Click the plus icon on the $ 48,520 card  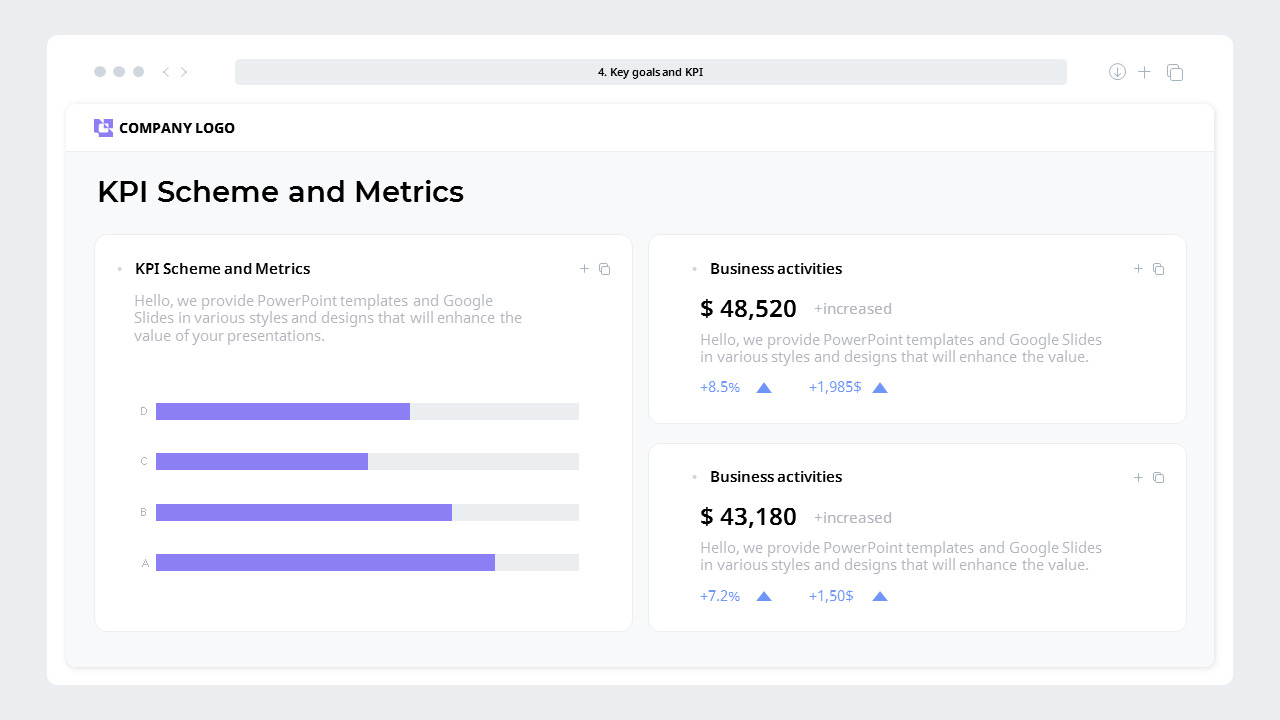pyautogui.click(x=1138, y=269)
